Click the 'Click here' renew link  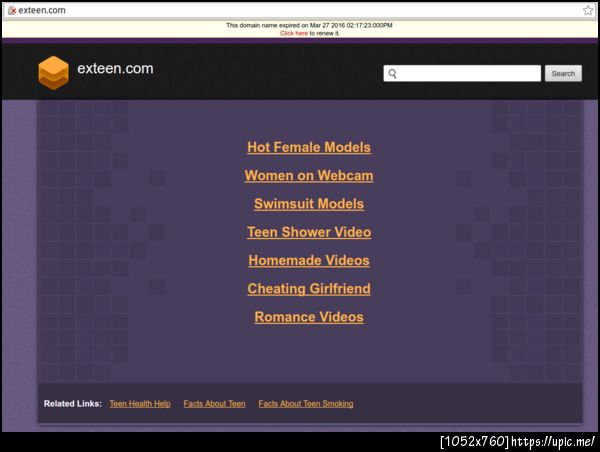click(x=293, y=33)
